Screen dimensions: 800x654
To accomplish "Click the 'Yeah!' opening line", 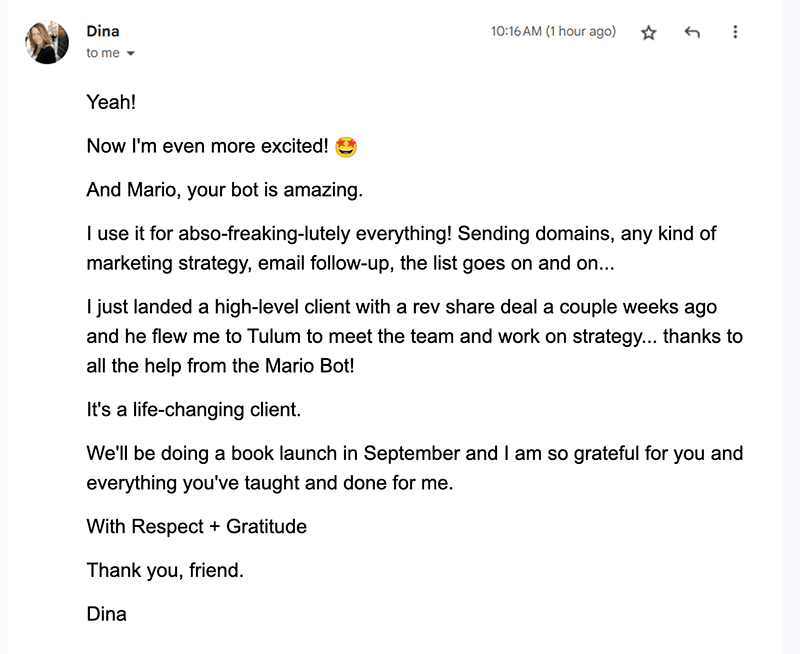I will pyautogui.click(x=108, y=102).
